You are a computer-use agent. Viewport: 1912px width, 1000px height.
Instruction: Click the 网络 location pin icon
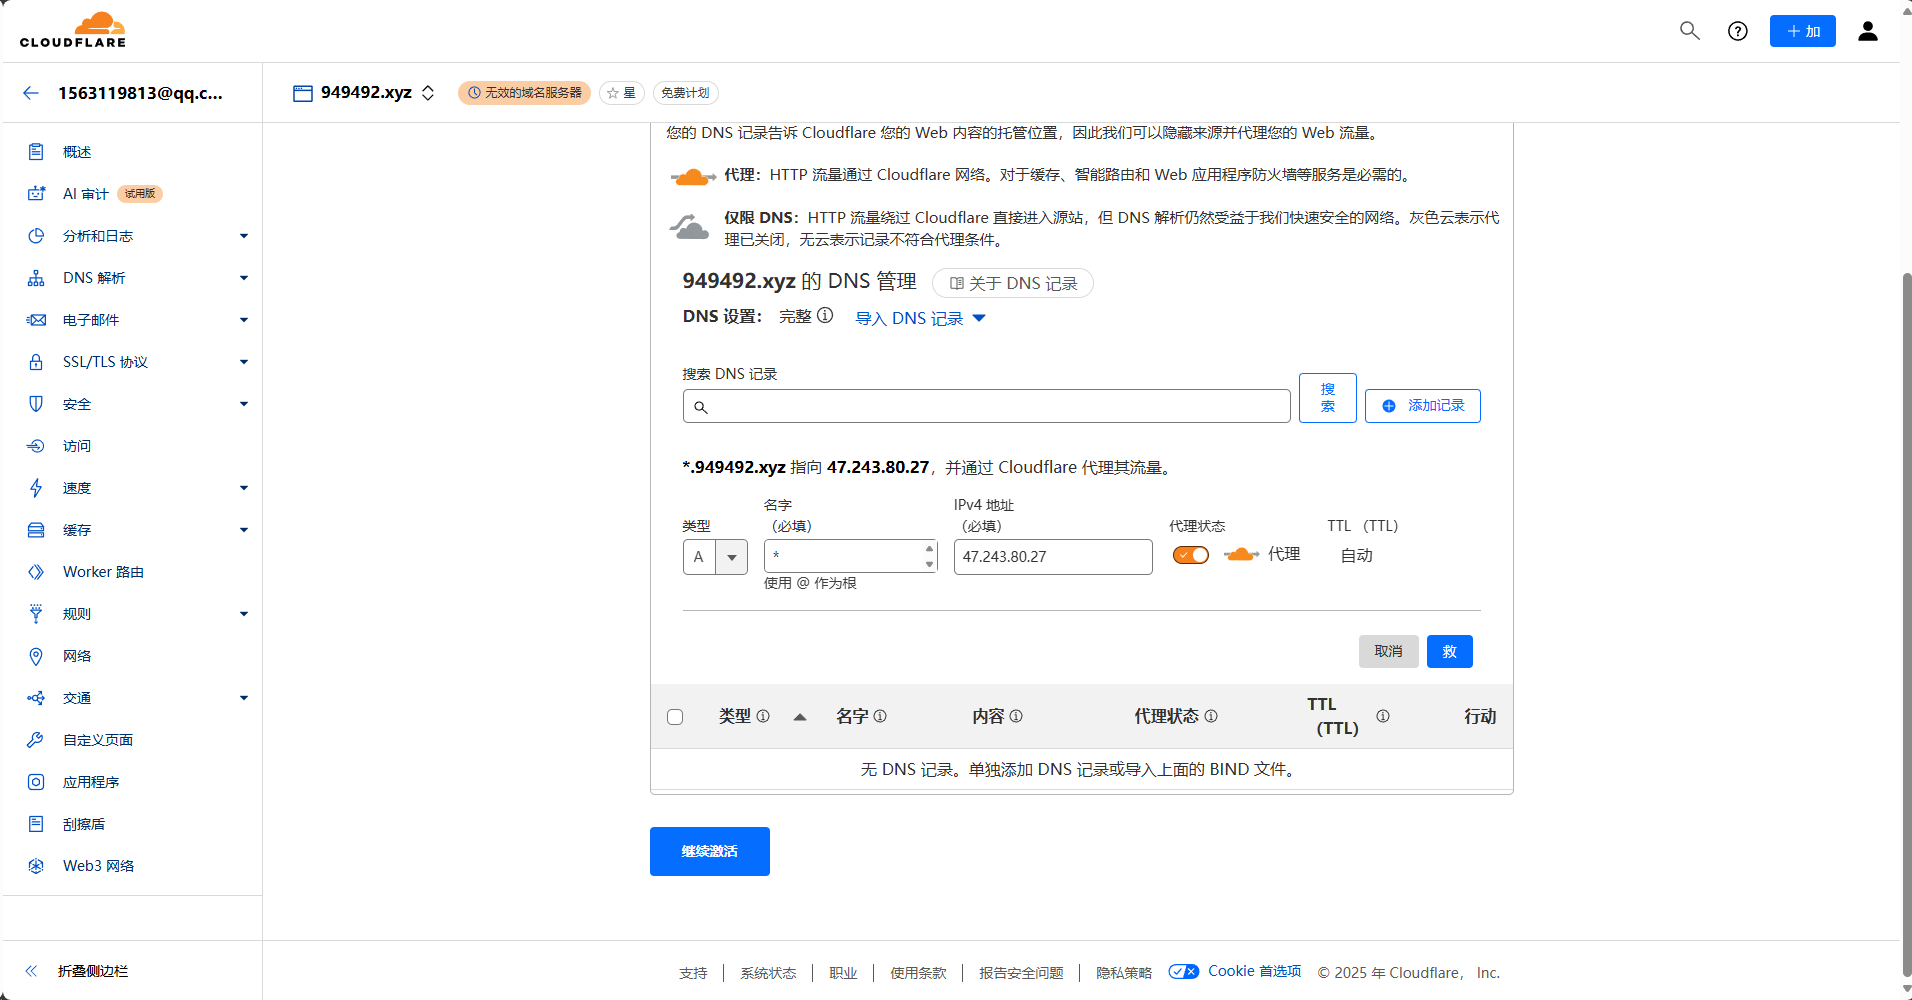click(36, 656)
